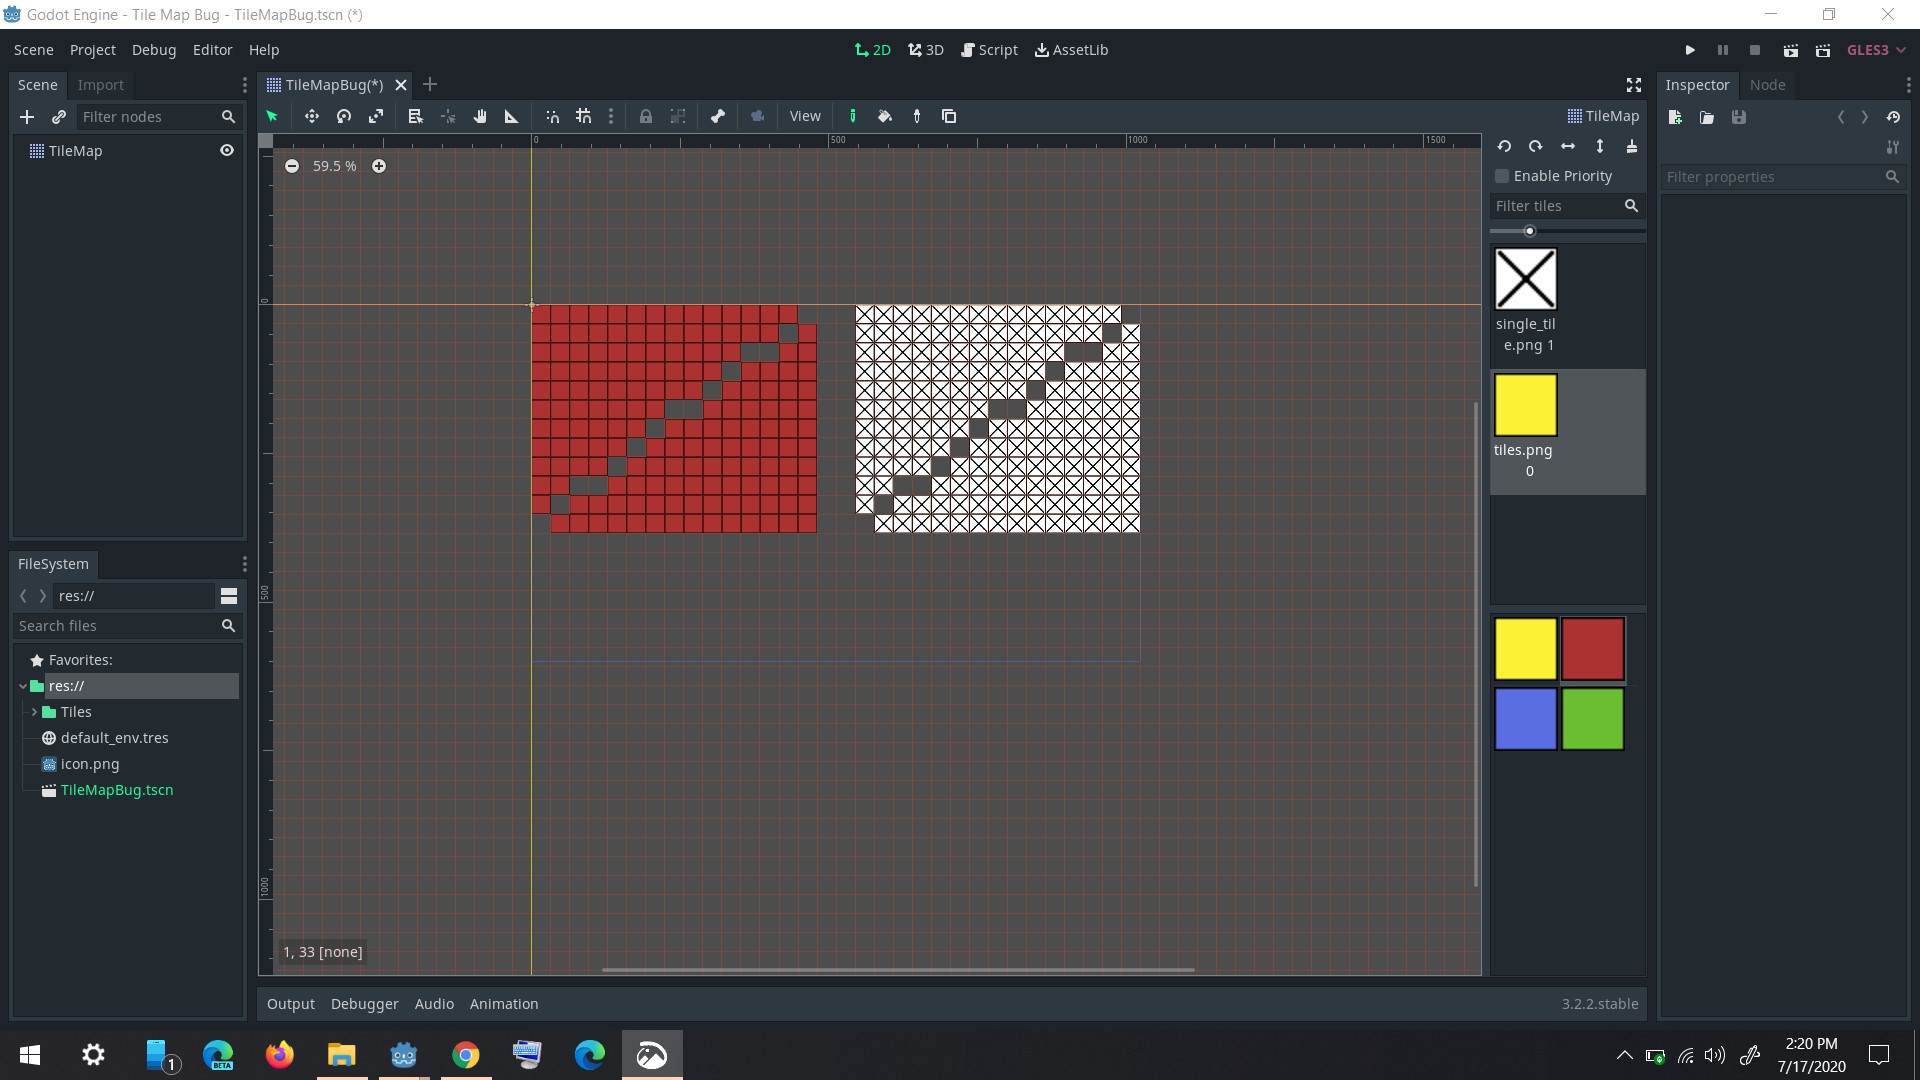Add a new node with plus icon
The image size is (1920, 1080).
pos(27,117)
